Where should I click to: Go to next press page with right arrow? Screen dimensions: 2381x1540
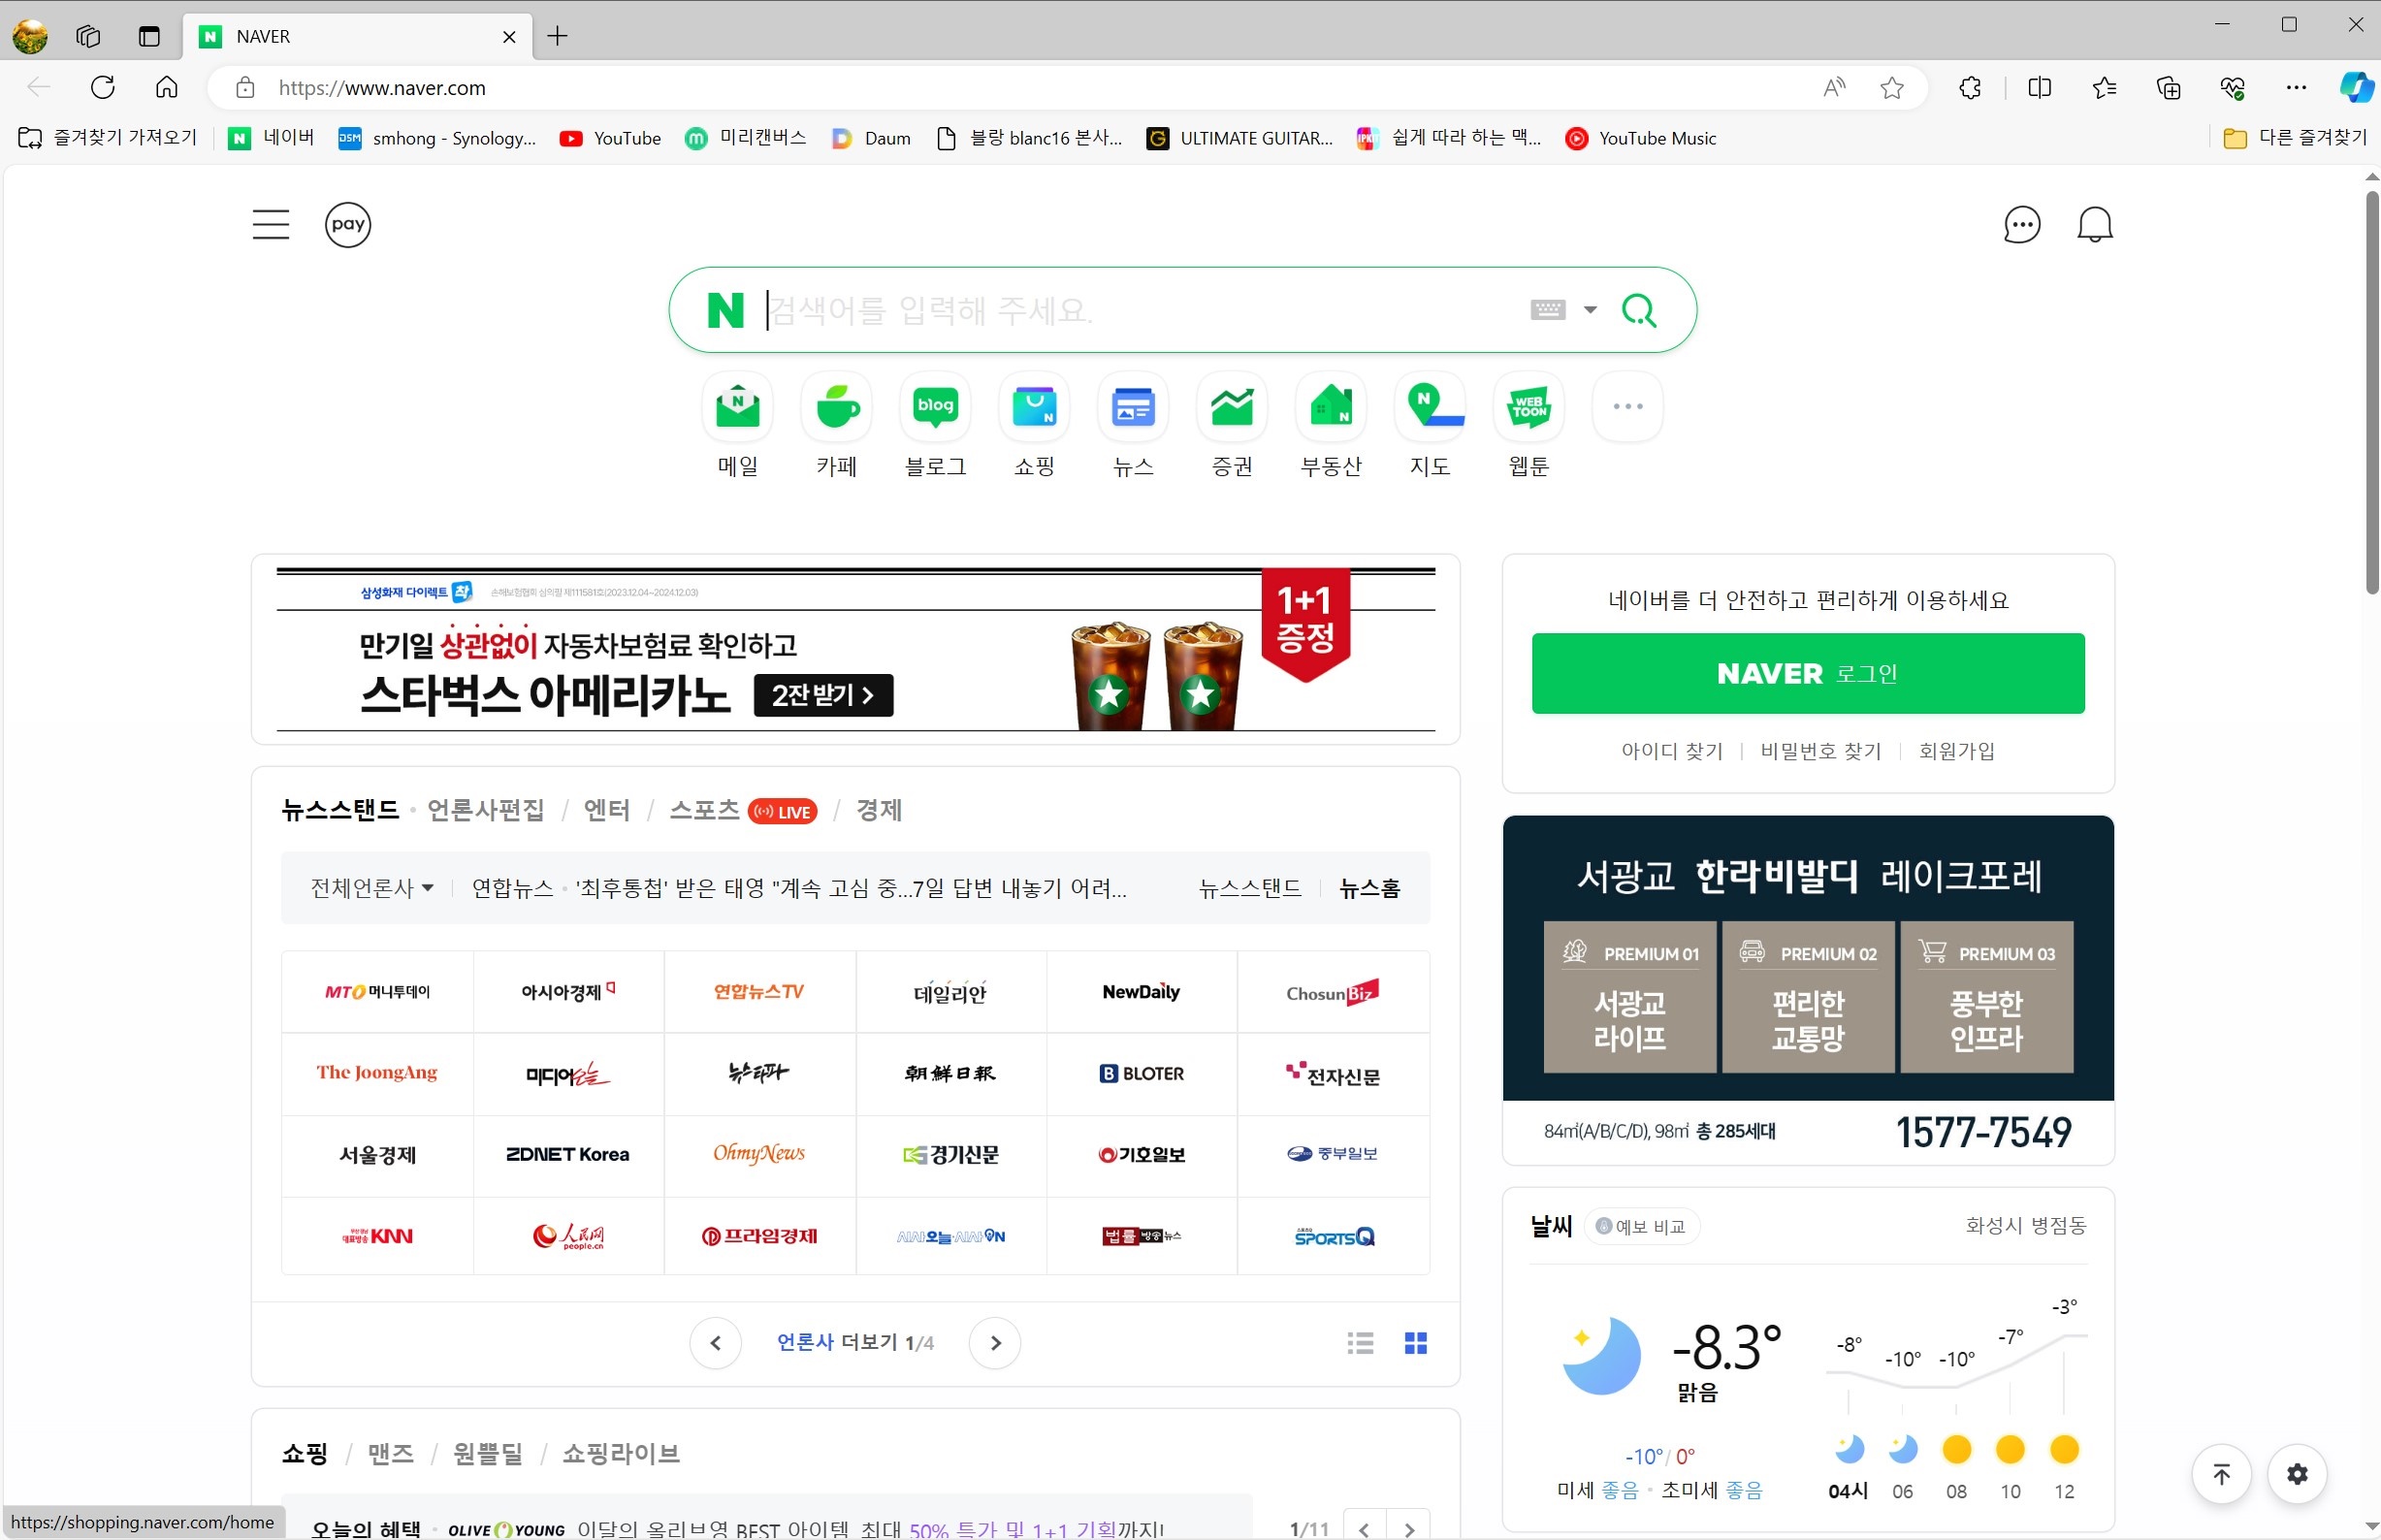(995, 1343)
